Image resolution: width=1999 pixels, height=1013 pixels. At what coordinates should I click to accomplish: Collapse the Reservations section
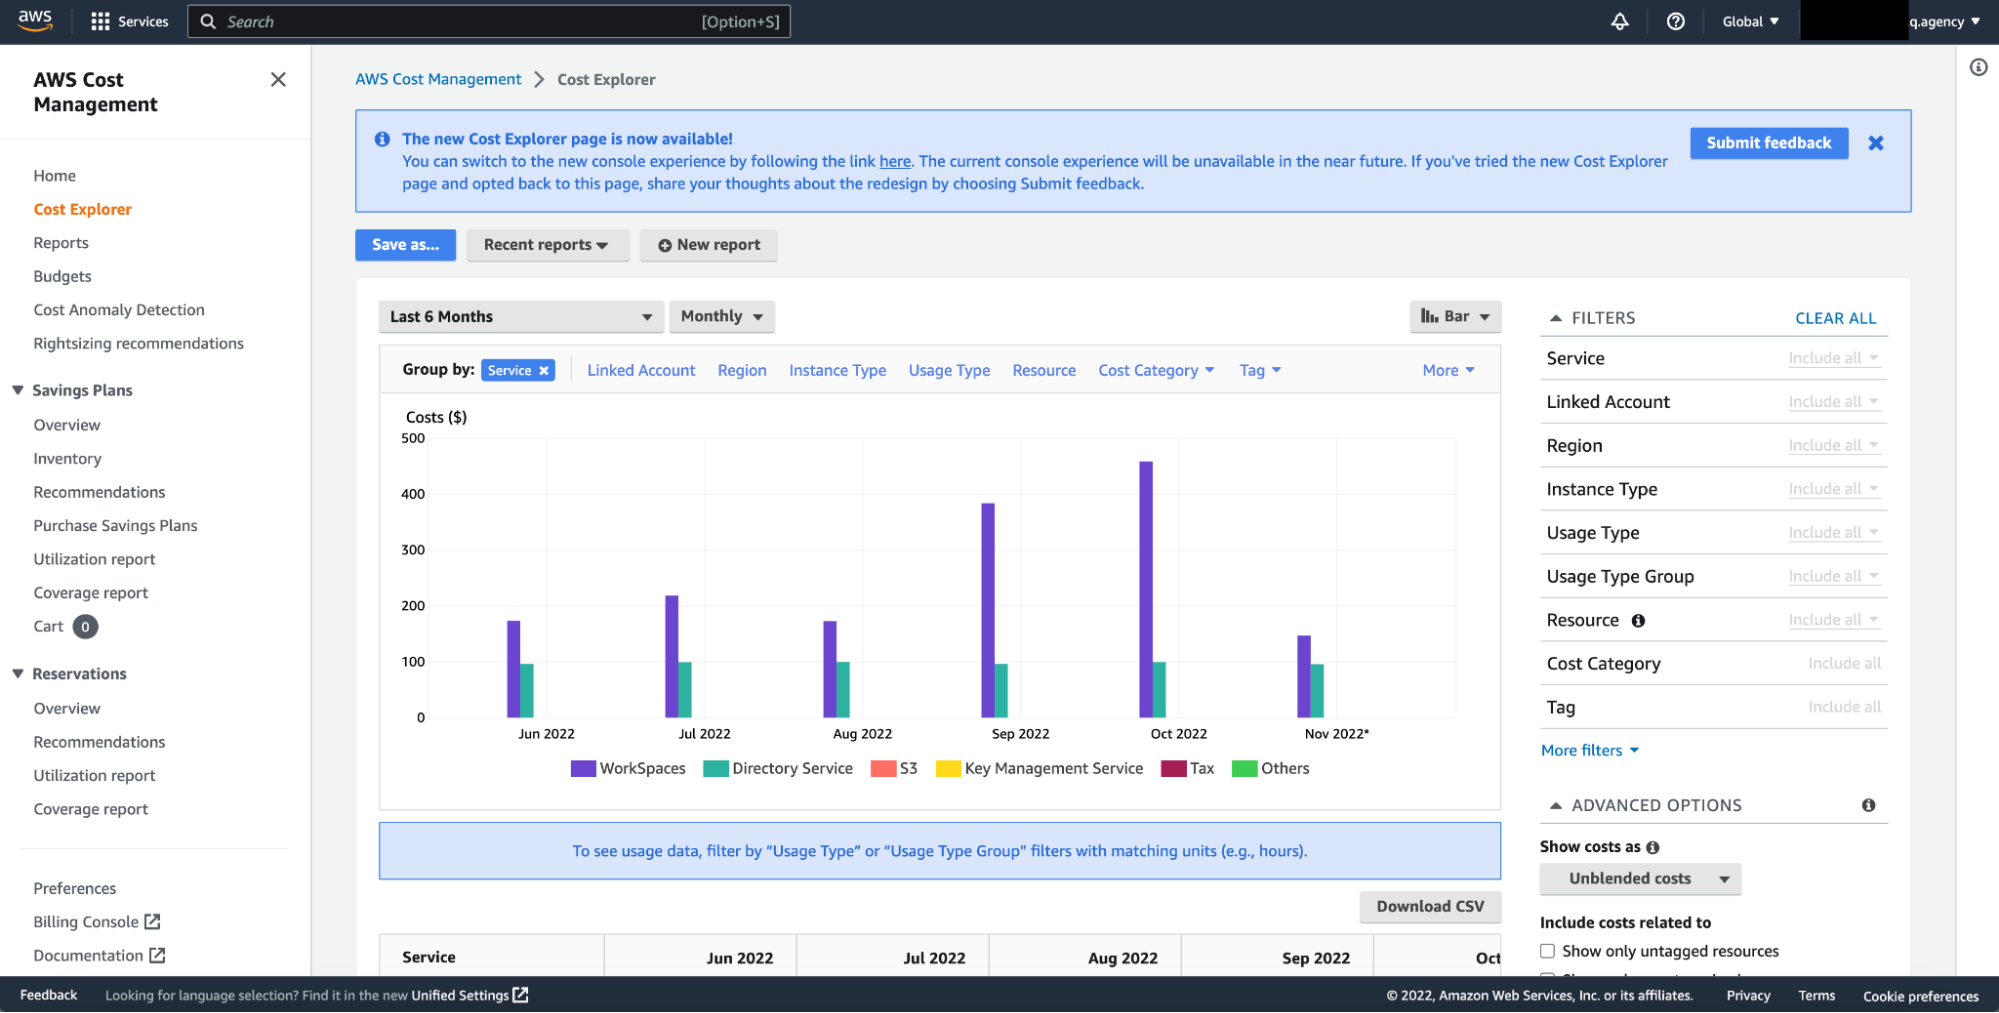pyautogui.click(x=17, y=674)
